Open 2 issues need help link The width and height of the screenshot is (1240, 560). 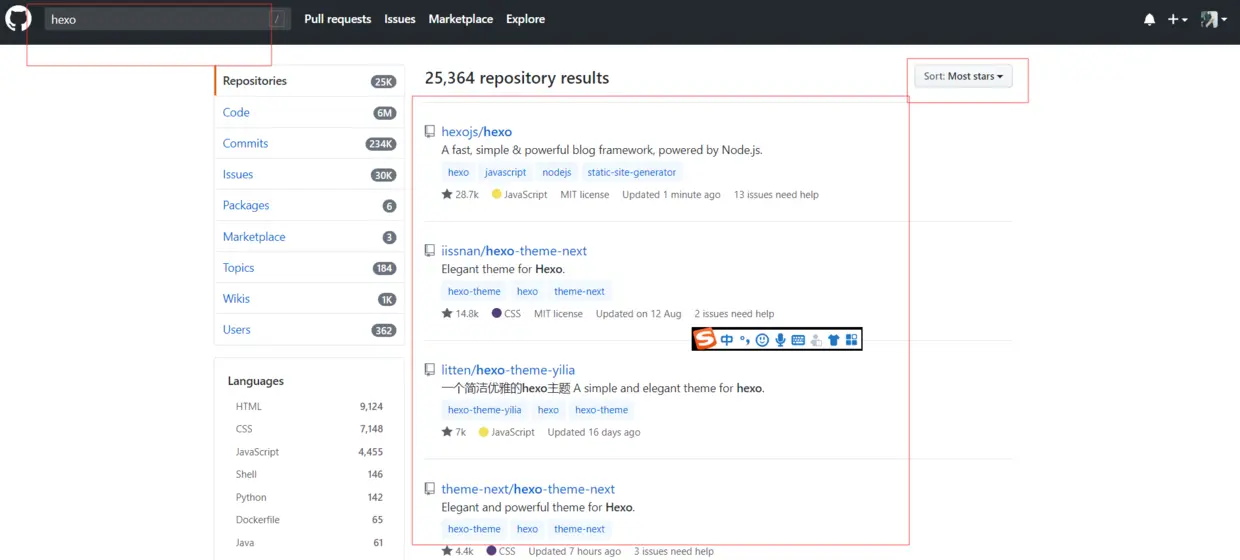click(x=734, y=314)
